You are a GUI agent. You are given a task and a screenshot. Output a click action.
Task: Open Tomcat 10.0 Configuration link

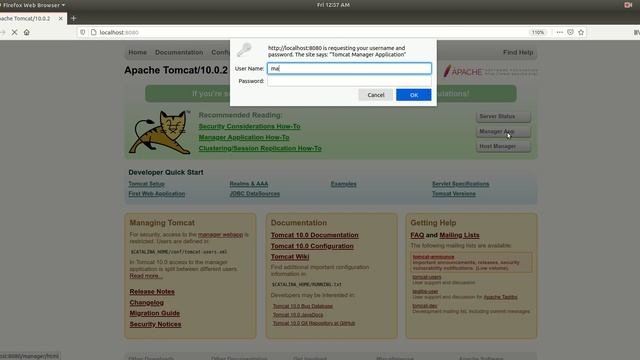(x=312, y=246)
